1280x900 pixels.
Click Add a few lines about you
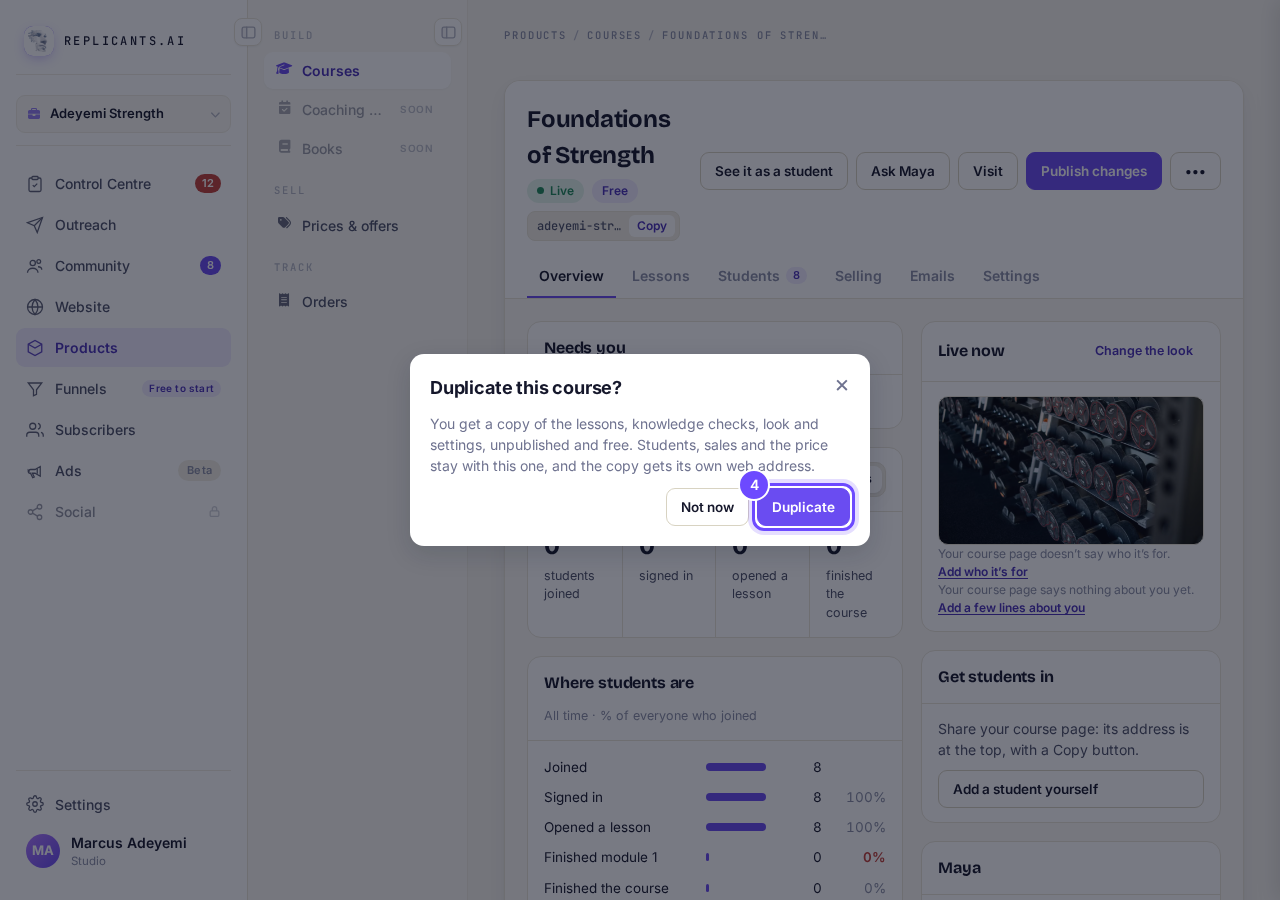pos(1011,608)
